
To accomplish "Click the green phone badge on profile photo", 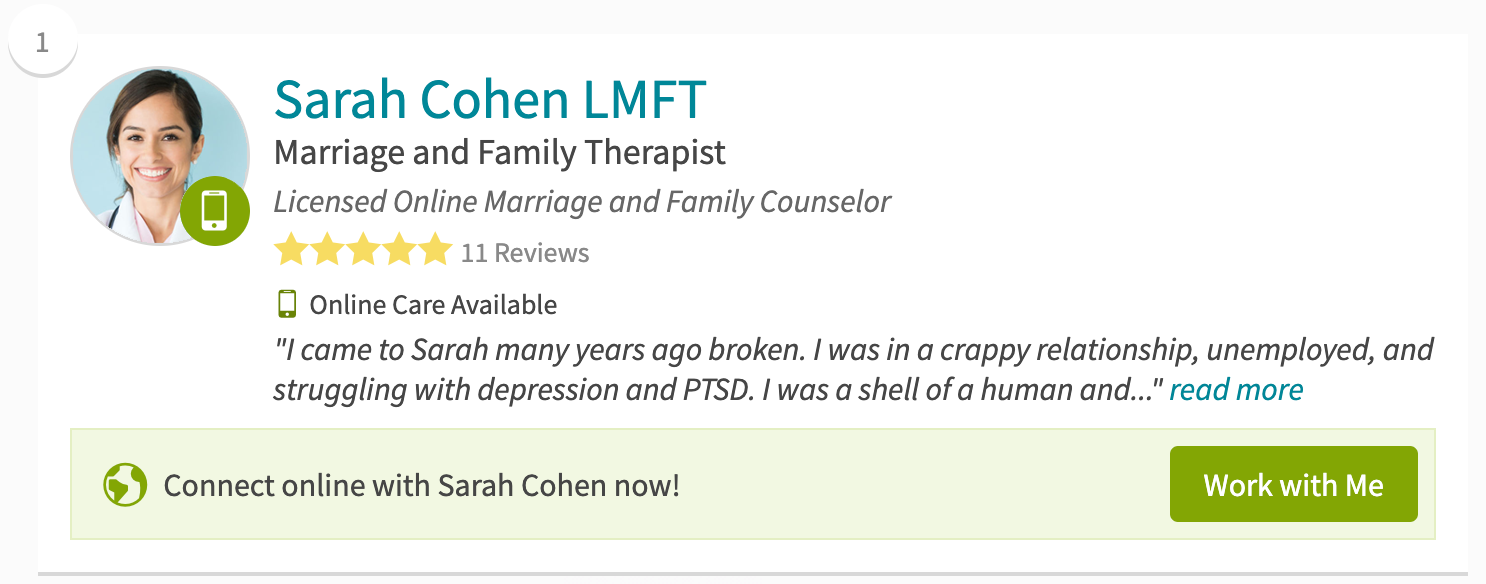I will point(214,210).
